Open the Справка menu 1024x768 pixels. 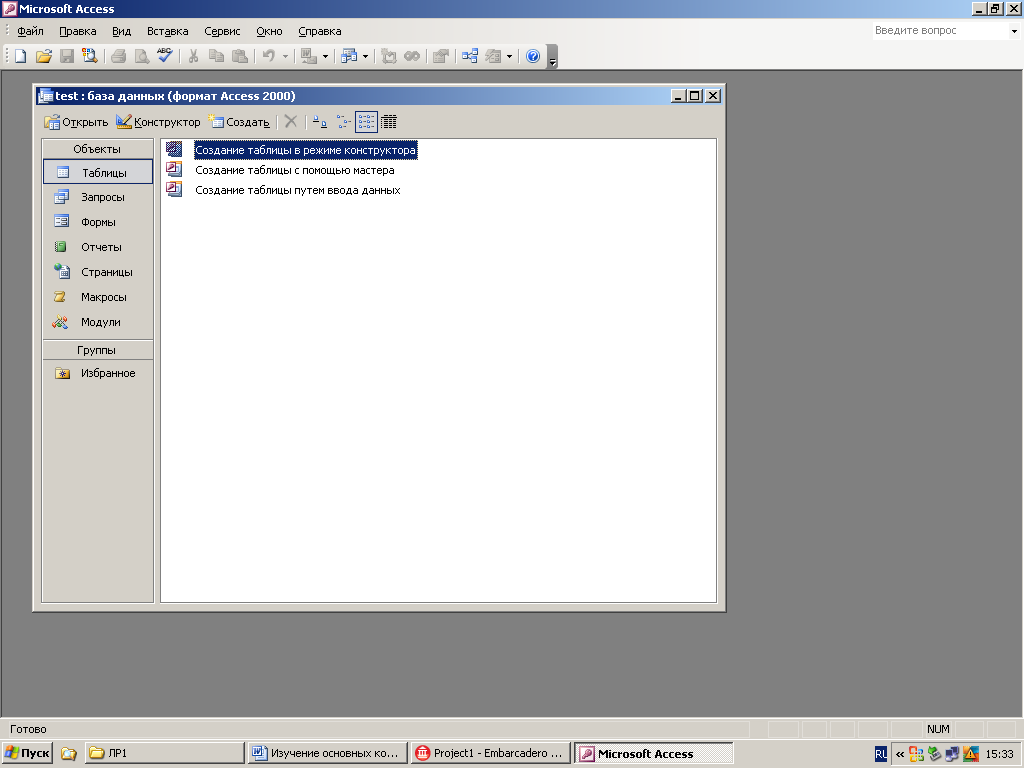[319, 31]
